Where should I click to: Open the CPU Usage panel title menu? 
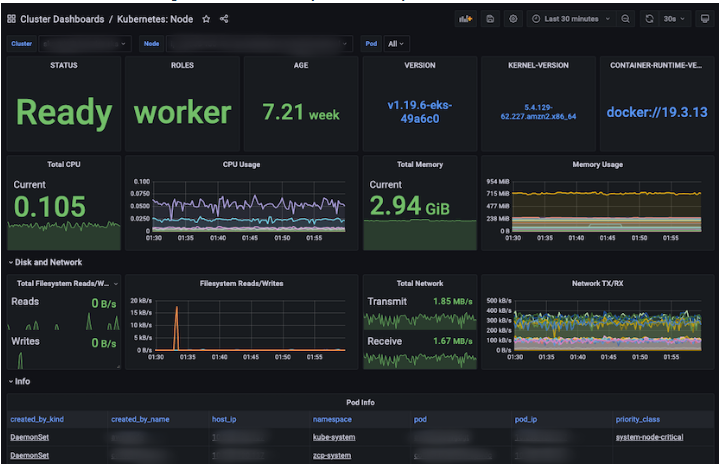click(x=241, y=165)
